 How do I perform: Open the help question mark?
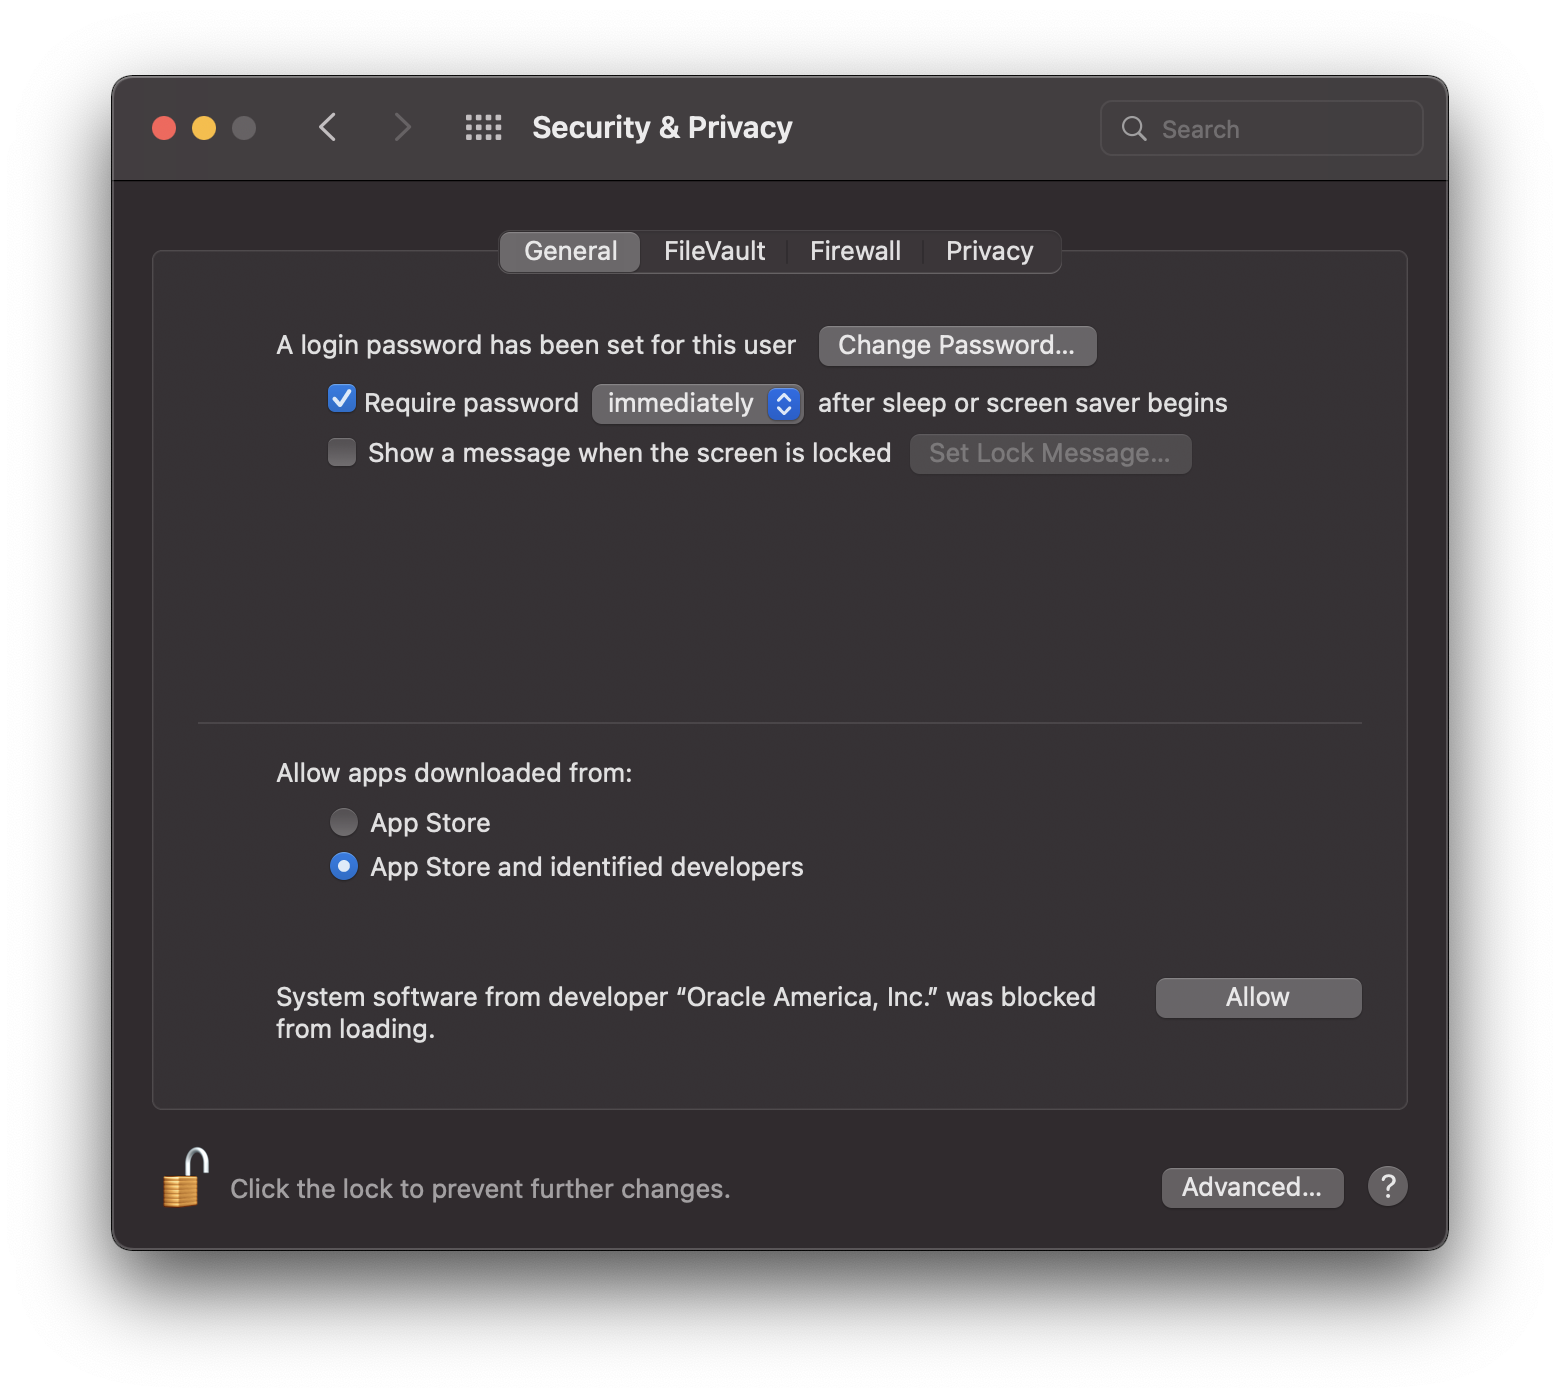pos(1386,1187)
